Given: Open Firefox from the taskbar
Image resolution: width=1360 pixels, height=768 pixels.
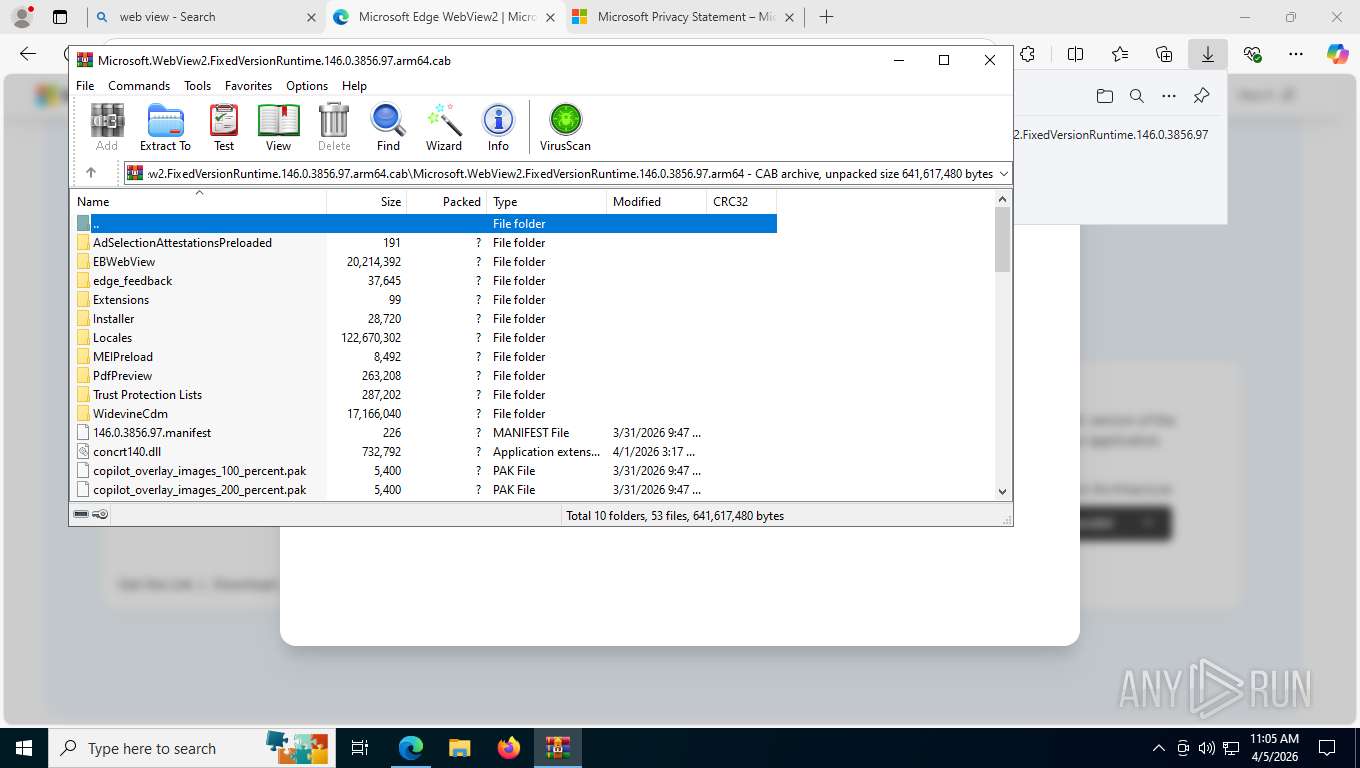Looking at the screenshot, I should click(x=509, y=748).
